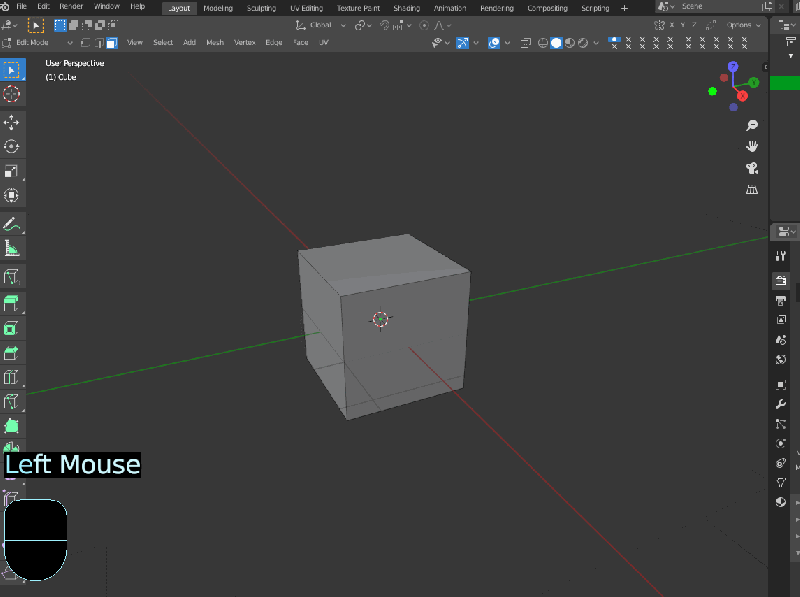Toggle X-Ray viewport mode
Screen dimensions: 800x597
525,42
